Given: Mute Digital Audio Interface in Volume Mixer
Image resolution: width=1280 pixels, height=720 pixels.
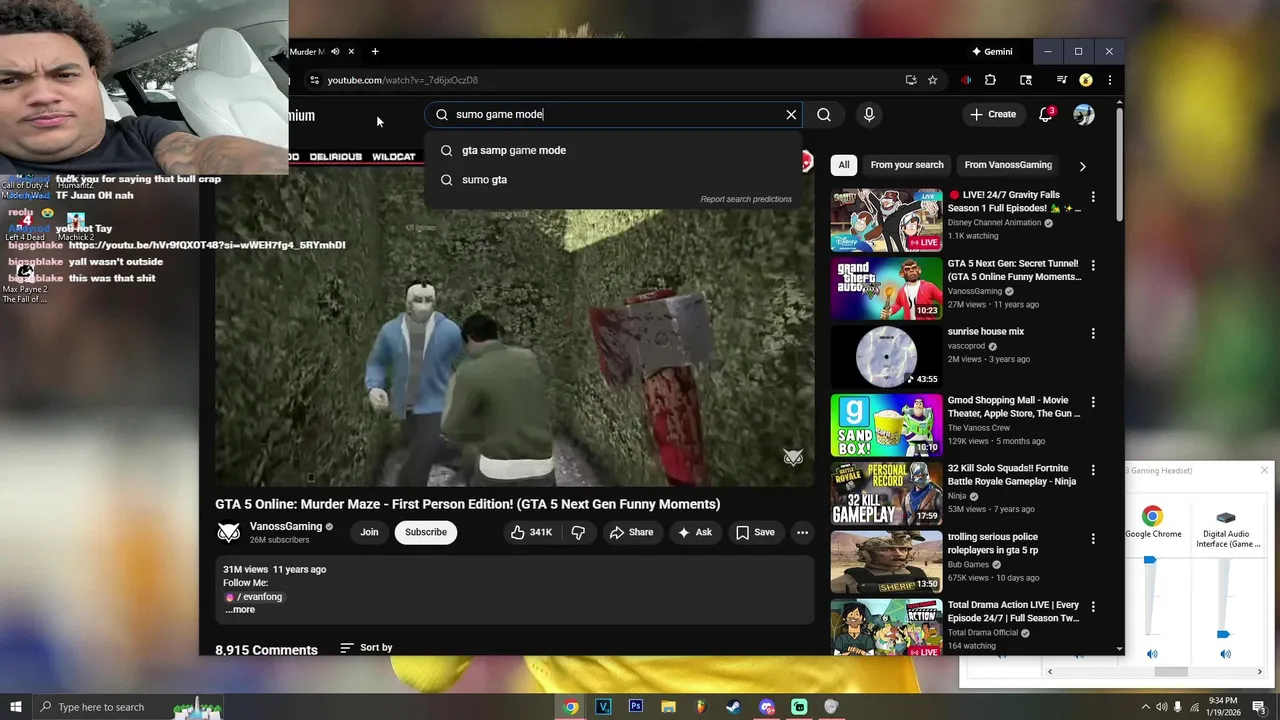Looking at the screenshot, I should pyautogui.click(x=1226, y=654).
